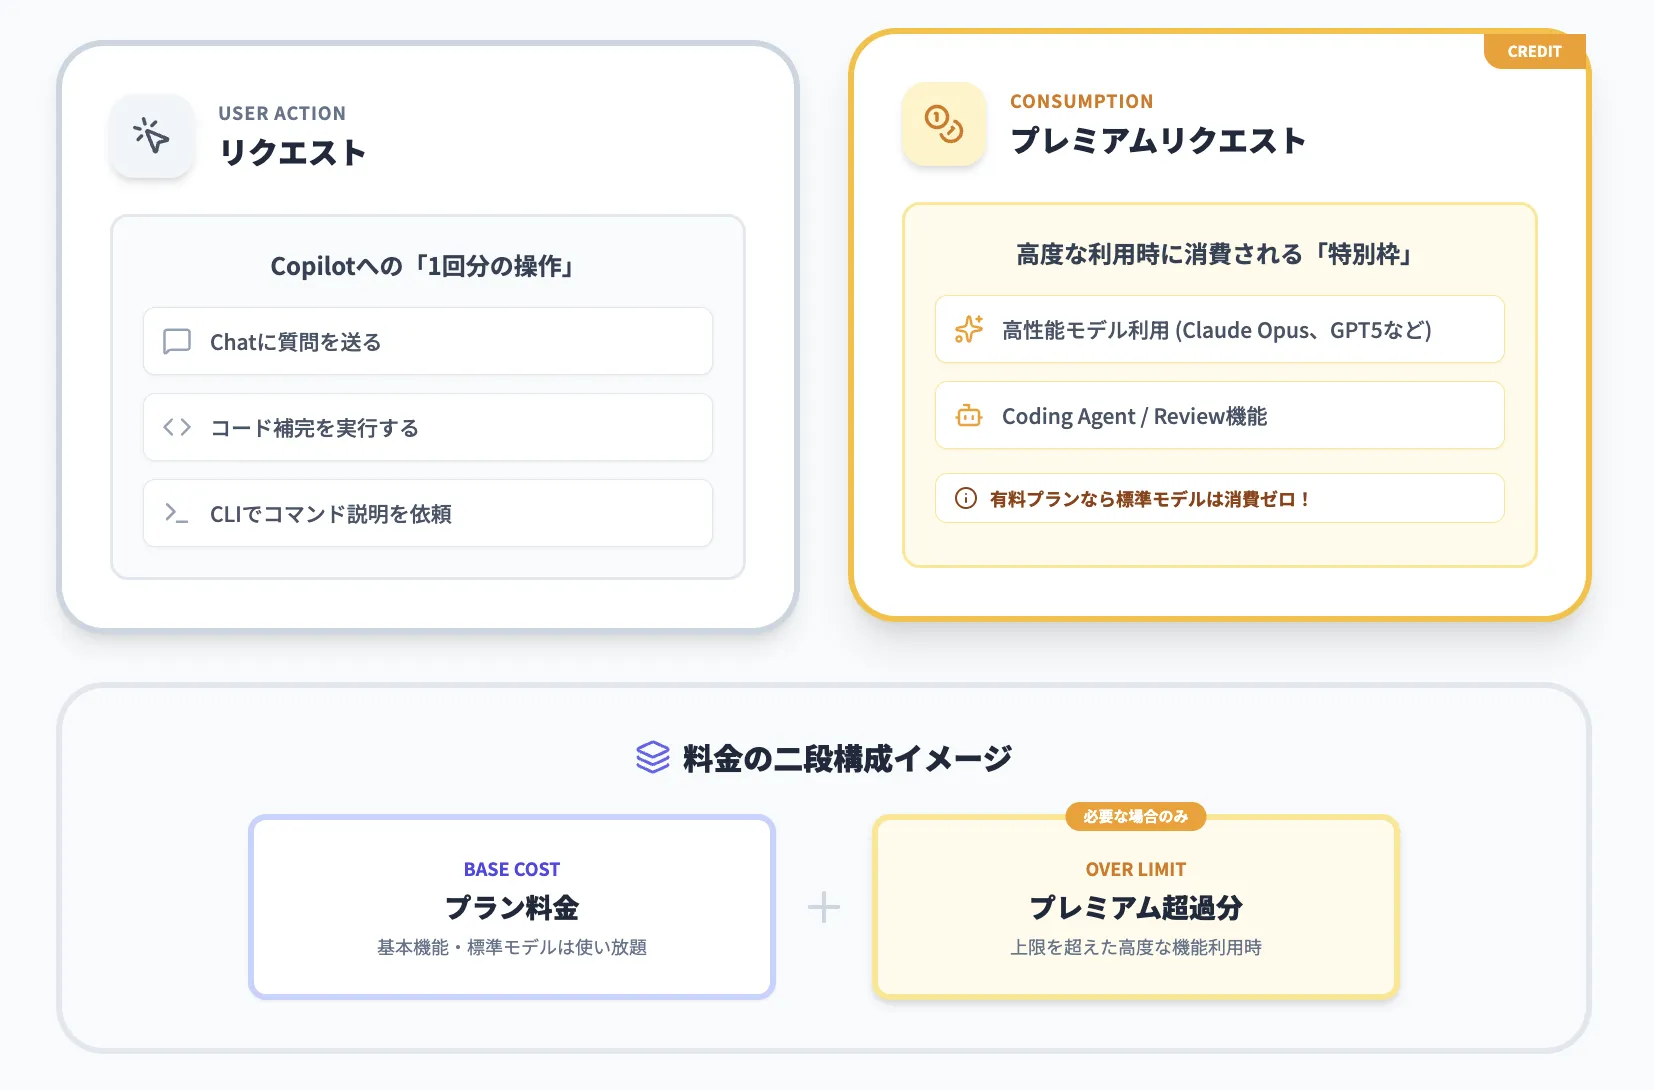Click the robot icon on Coding Agent row
The image size is (1654, 1090).
[x=968, y=415]
